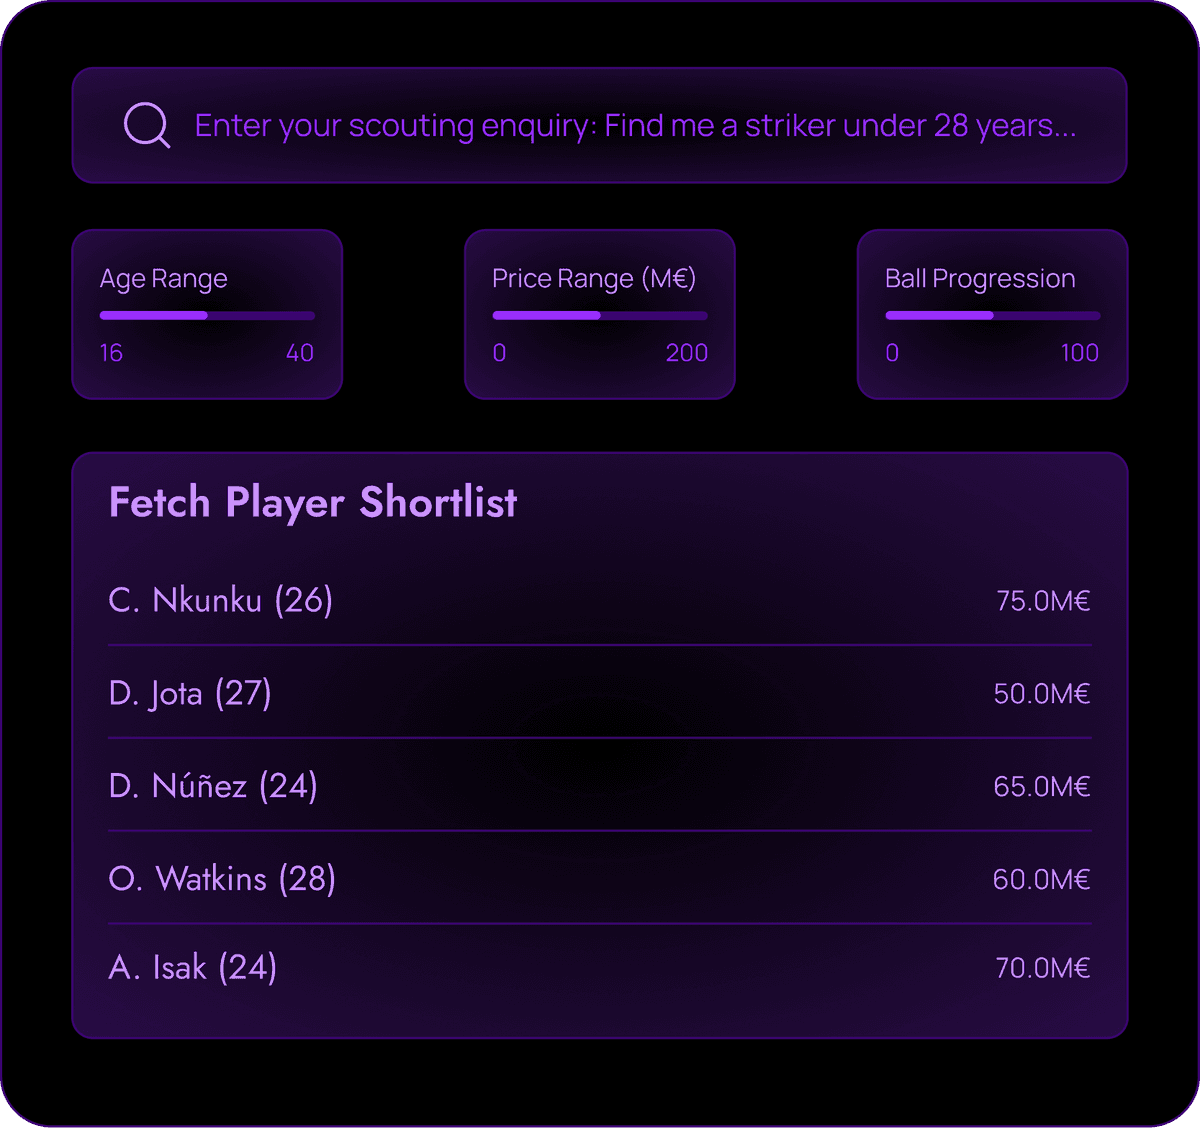Image resolution: width=1200 pixels, height=1128 pixels.
Task: Click inside the scouting enquiry search field
Action: click(x=600, y=126)
